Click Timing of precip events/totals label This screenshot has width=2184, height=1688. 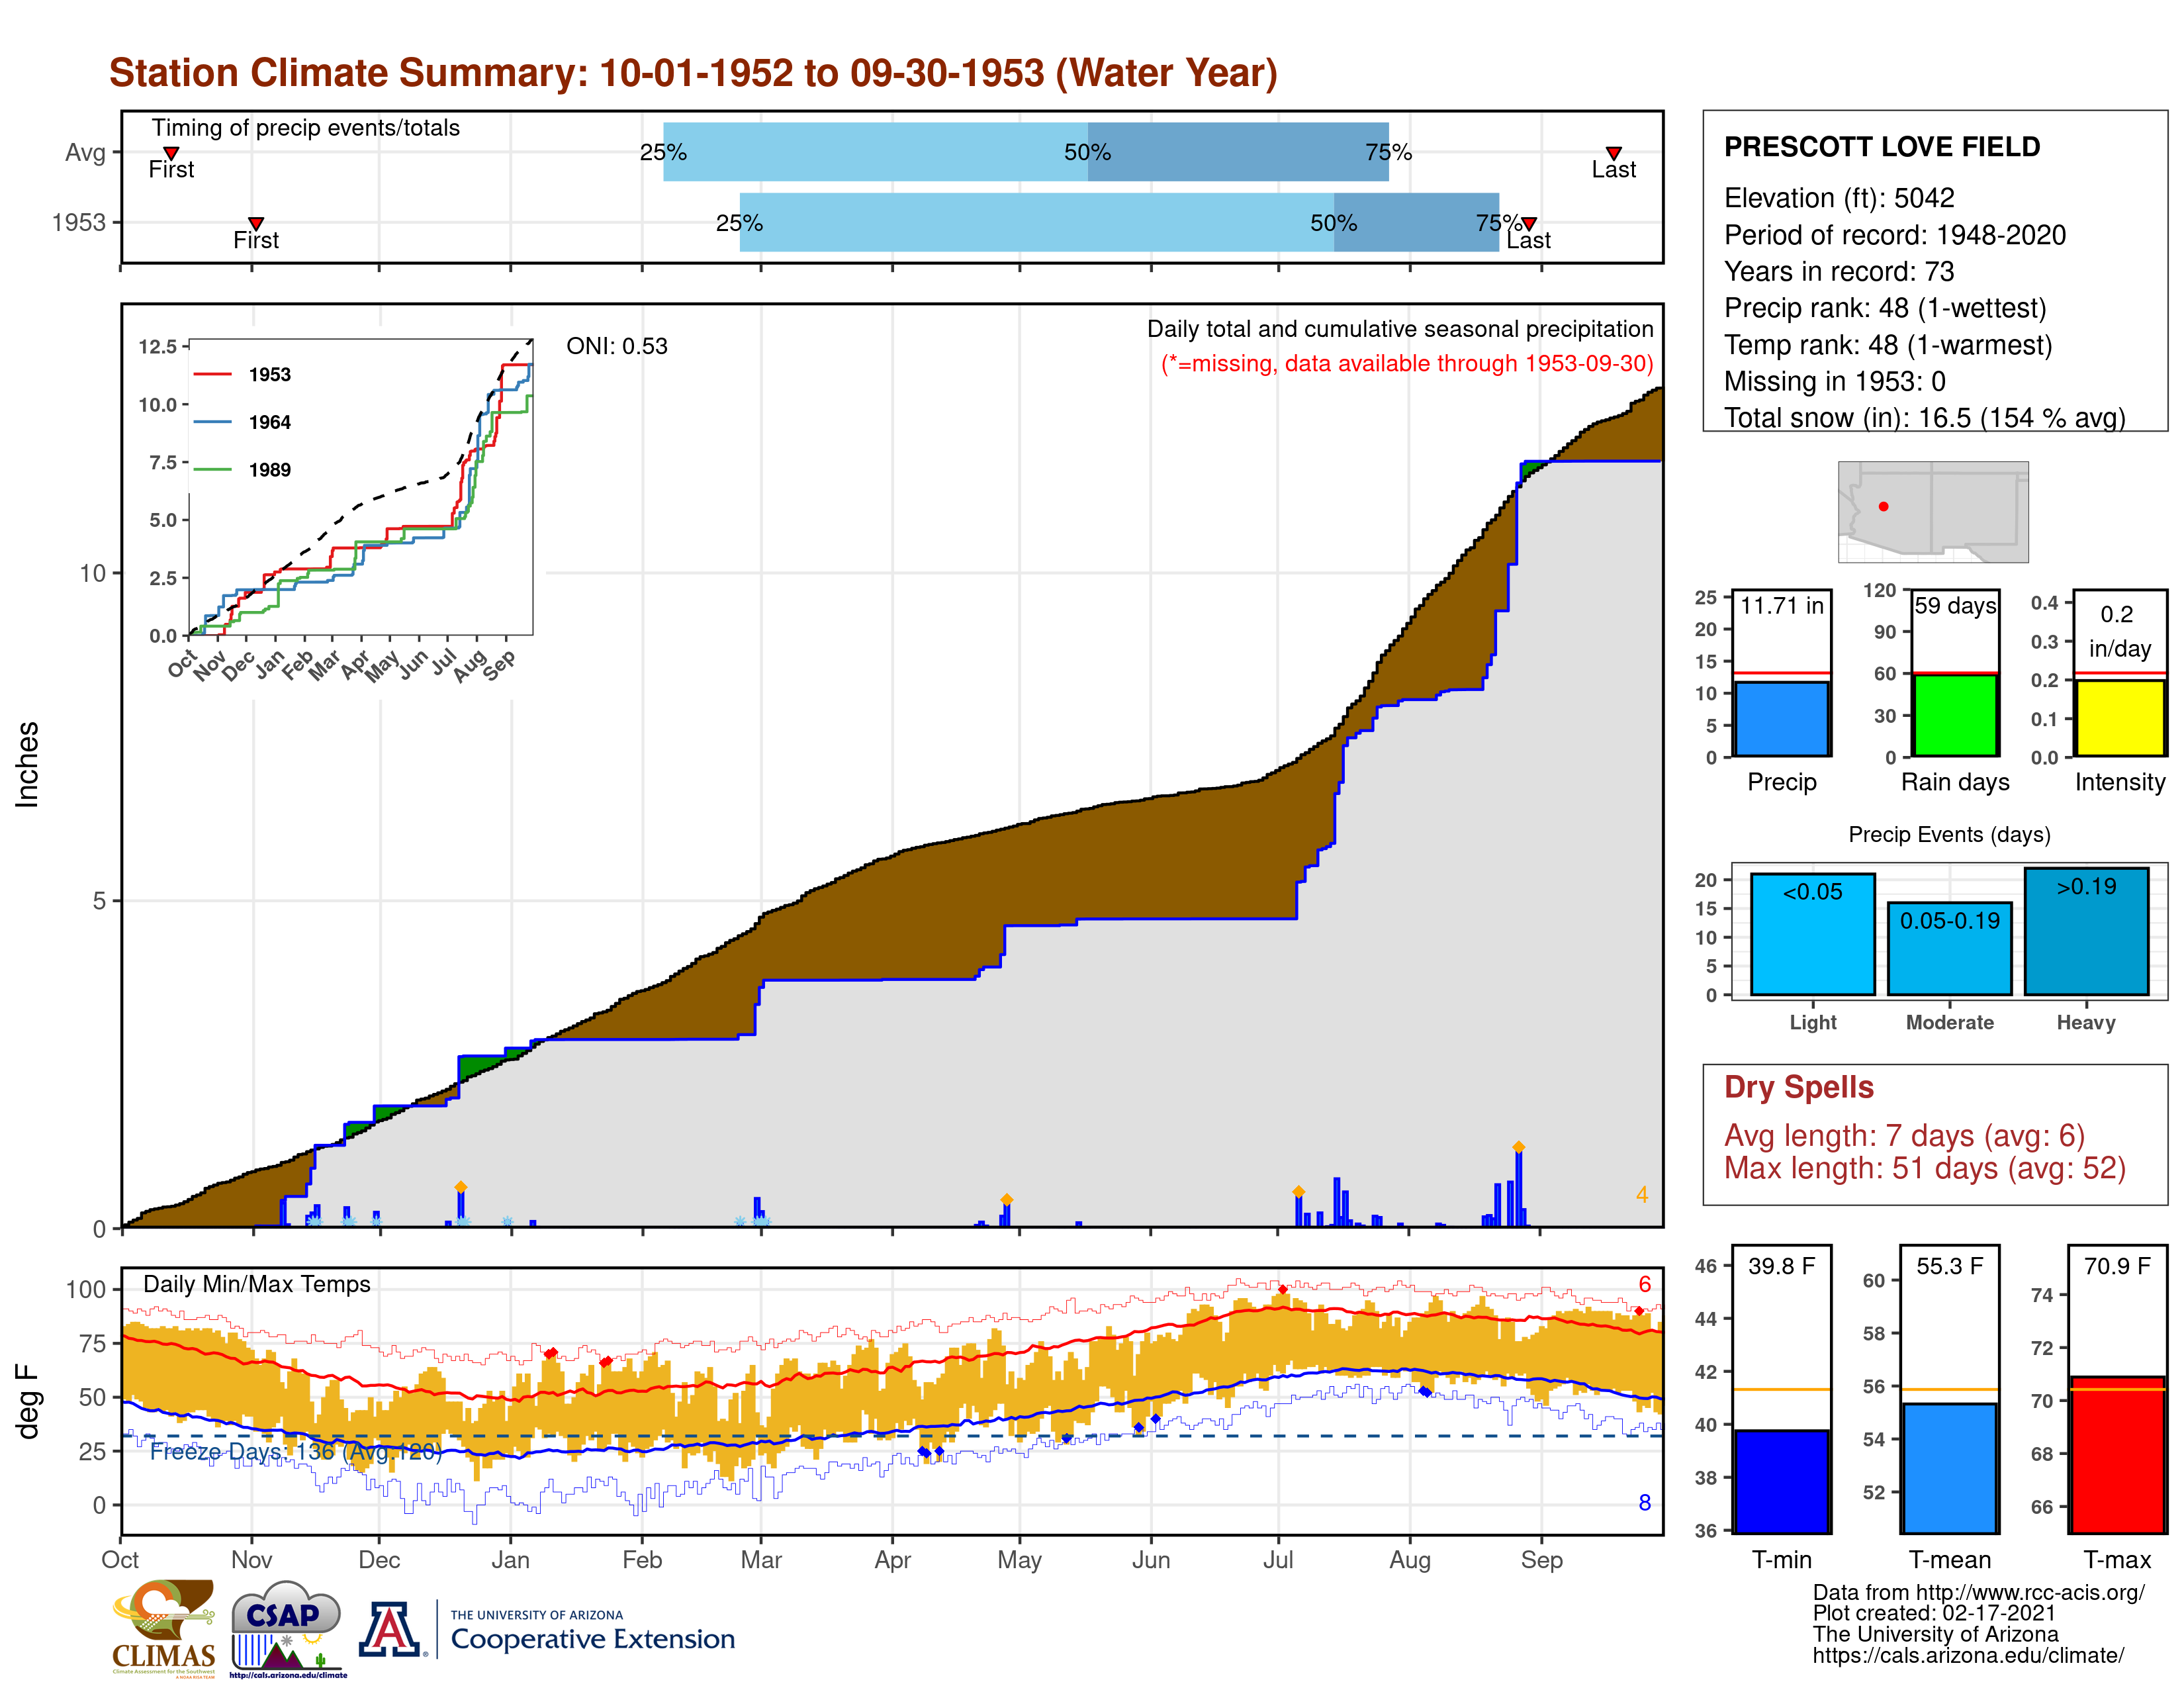[305, 128]
